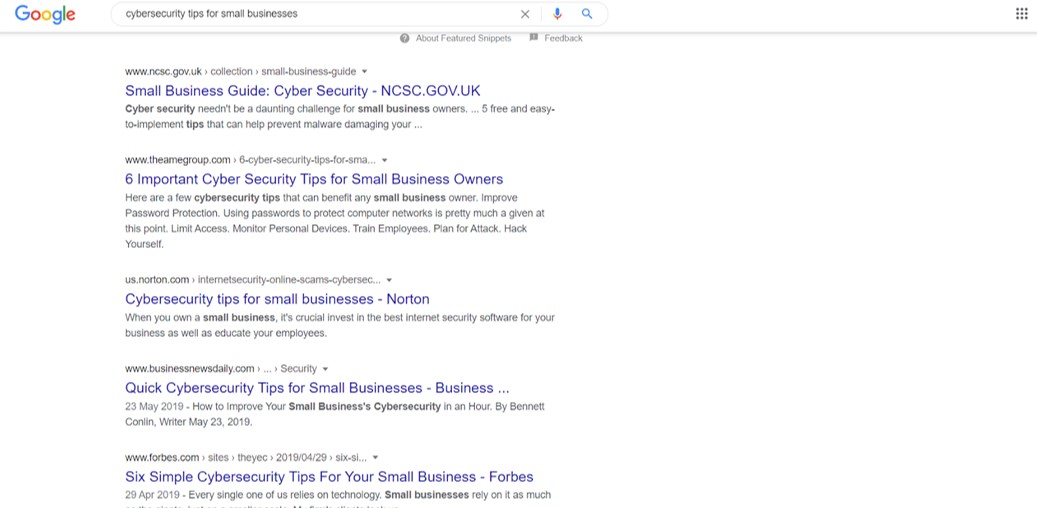Viewport: 1037px width, 508px height.
Task: Start voice search with microphone icon
Action: coord(557,14)
